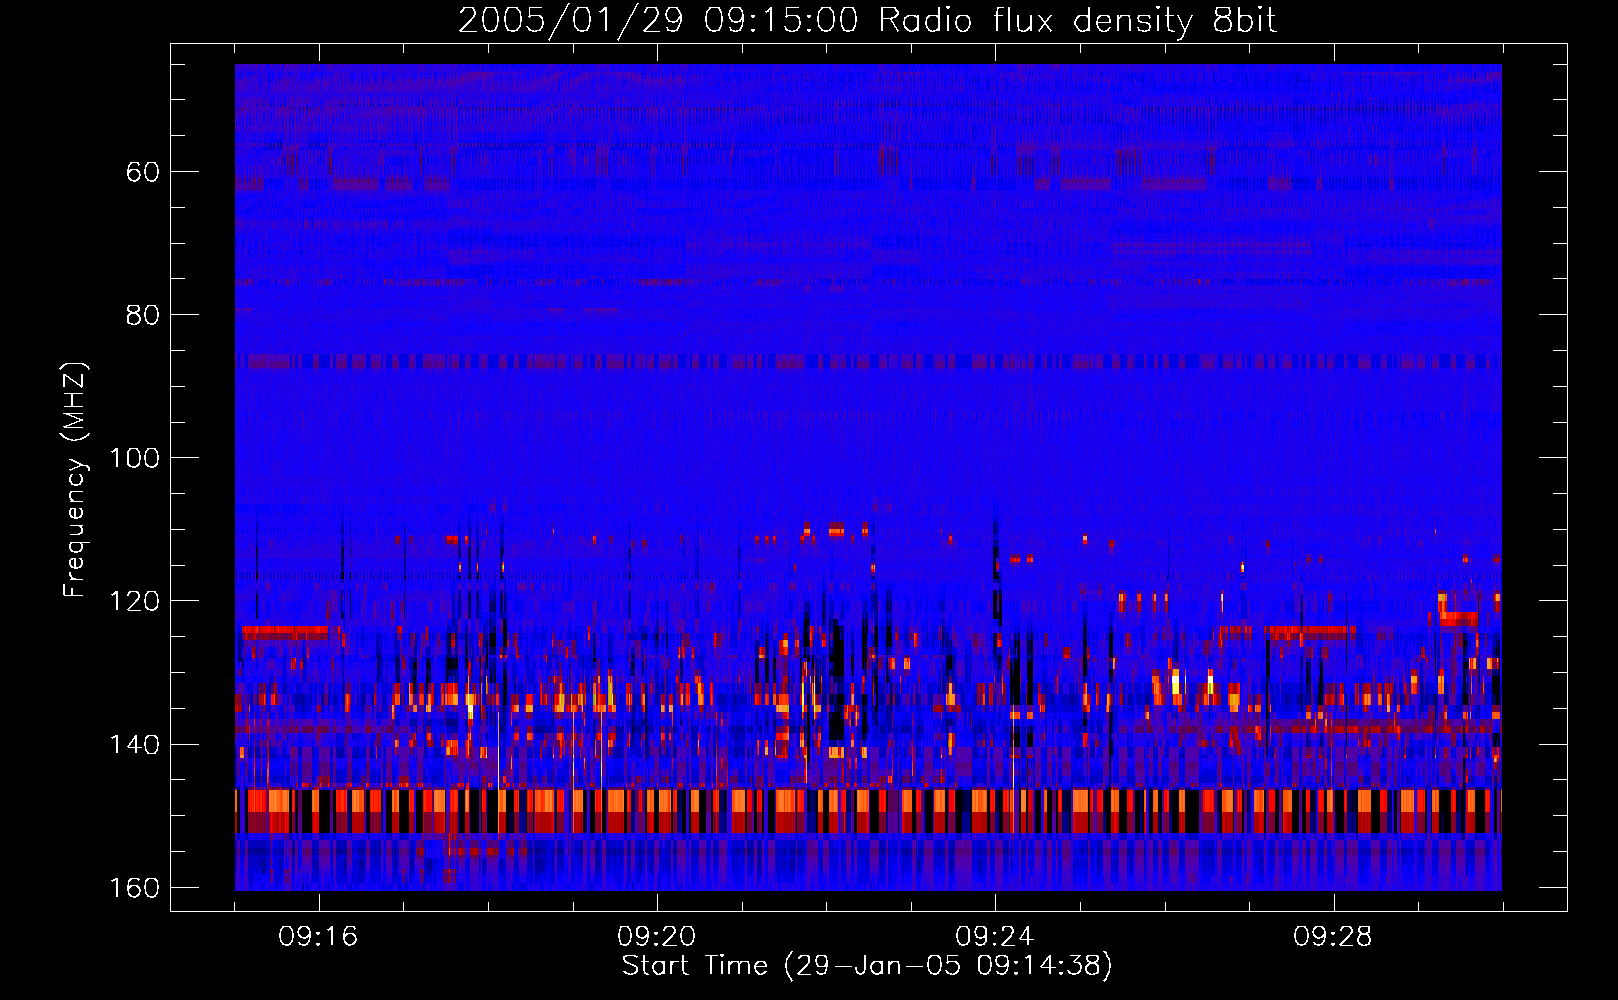Click the 09:24 time tick label
Viewport: 1618px width, 1000px height.
click(x=995, y=937)
